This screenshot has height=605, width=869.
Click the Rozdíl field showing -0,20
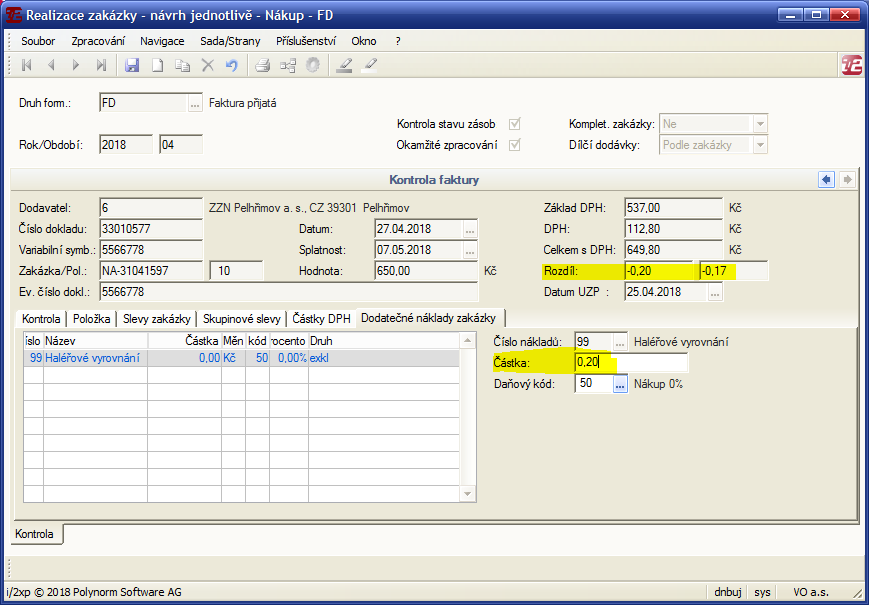(x=659, y=271)
